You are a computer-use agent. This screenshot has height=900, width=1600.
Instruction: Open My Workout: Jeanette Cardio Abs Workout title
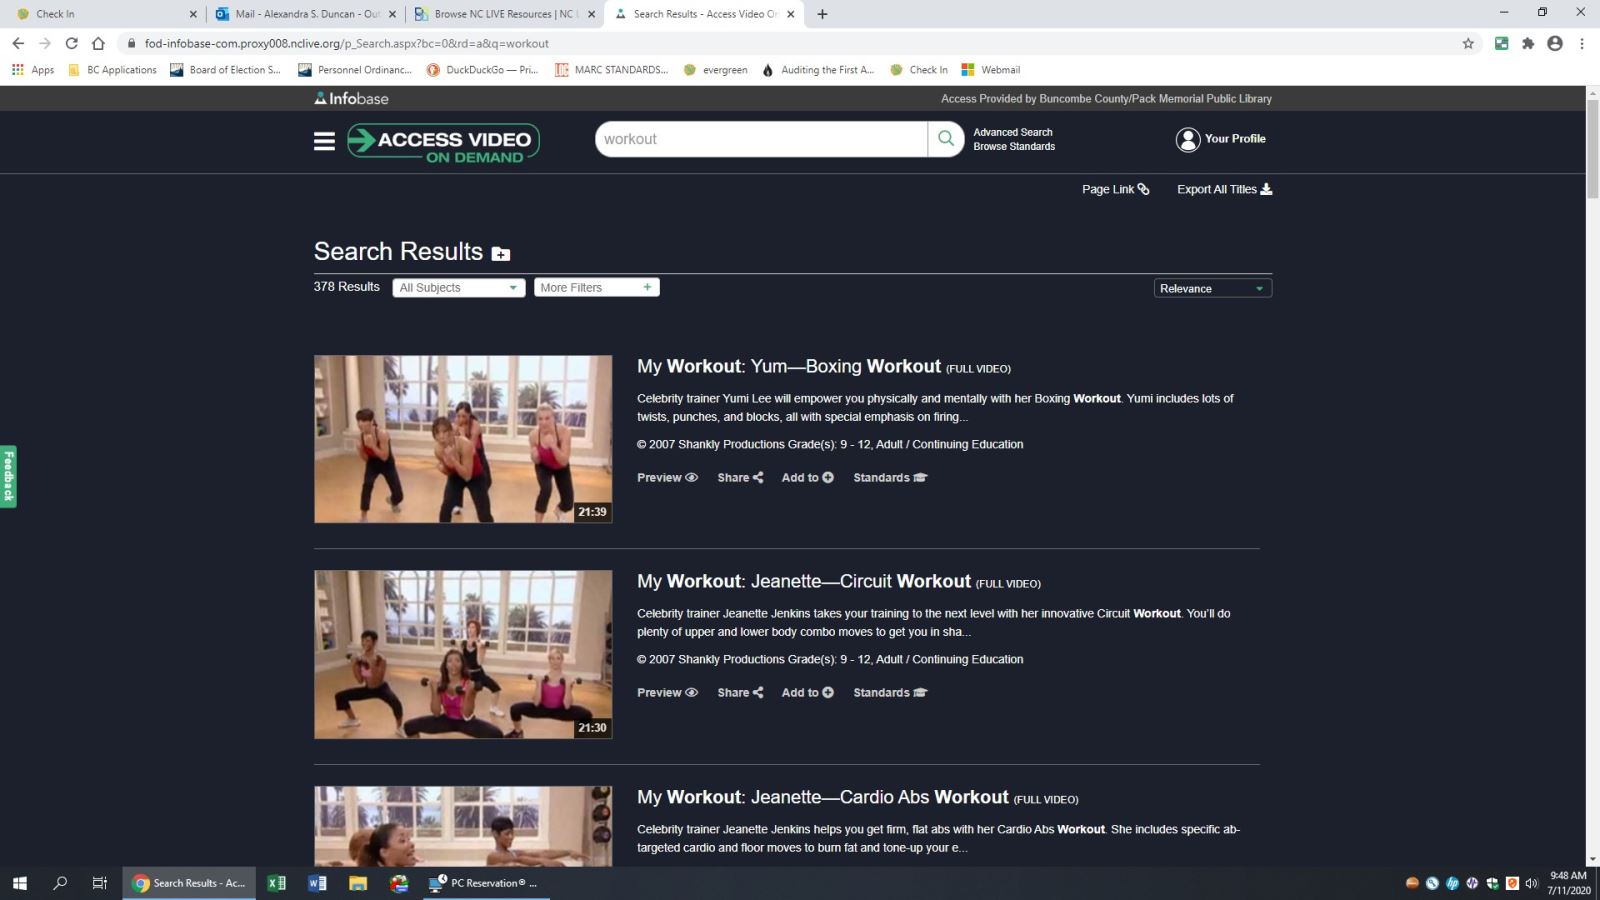(823, 797)
